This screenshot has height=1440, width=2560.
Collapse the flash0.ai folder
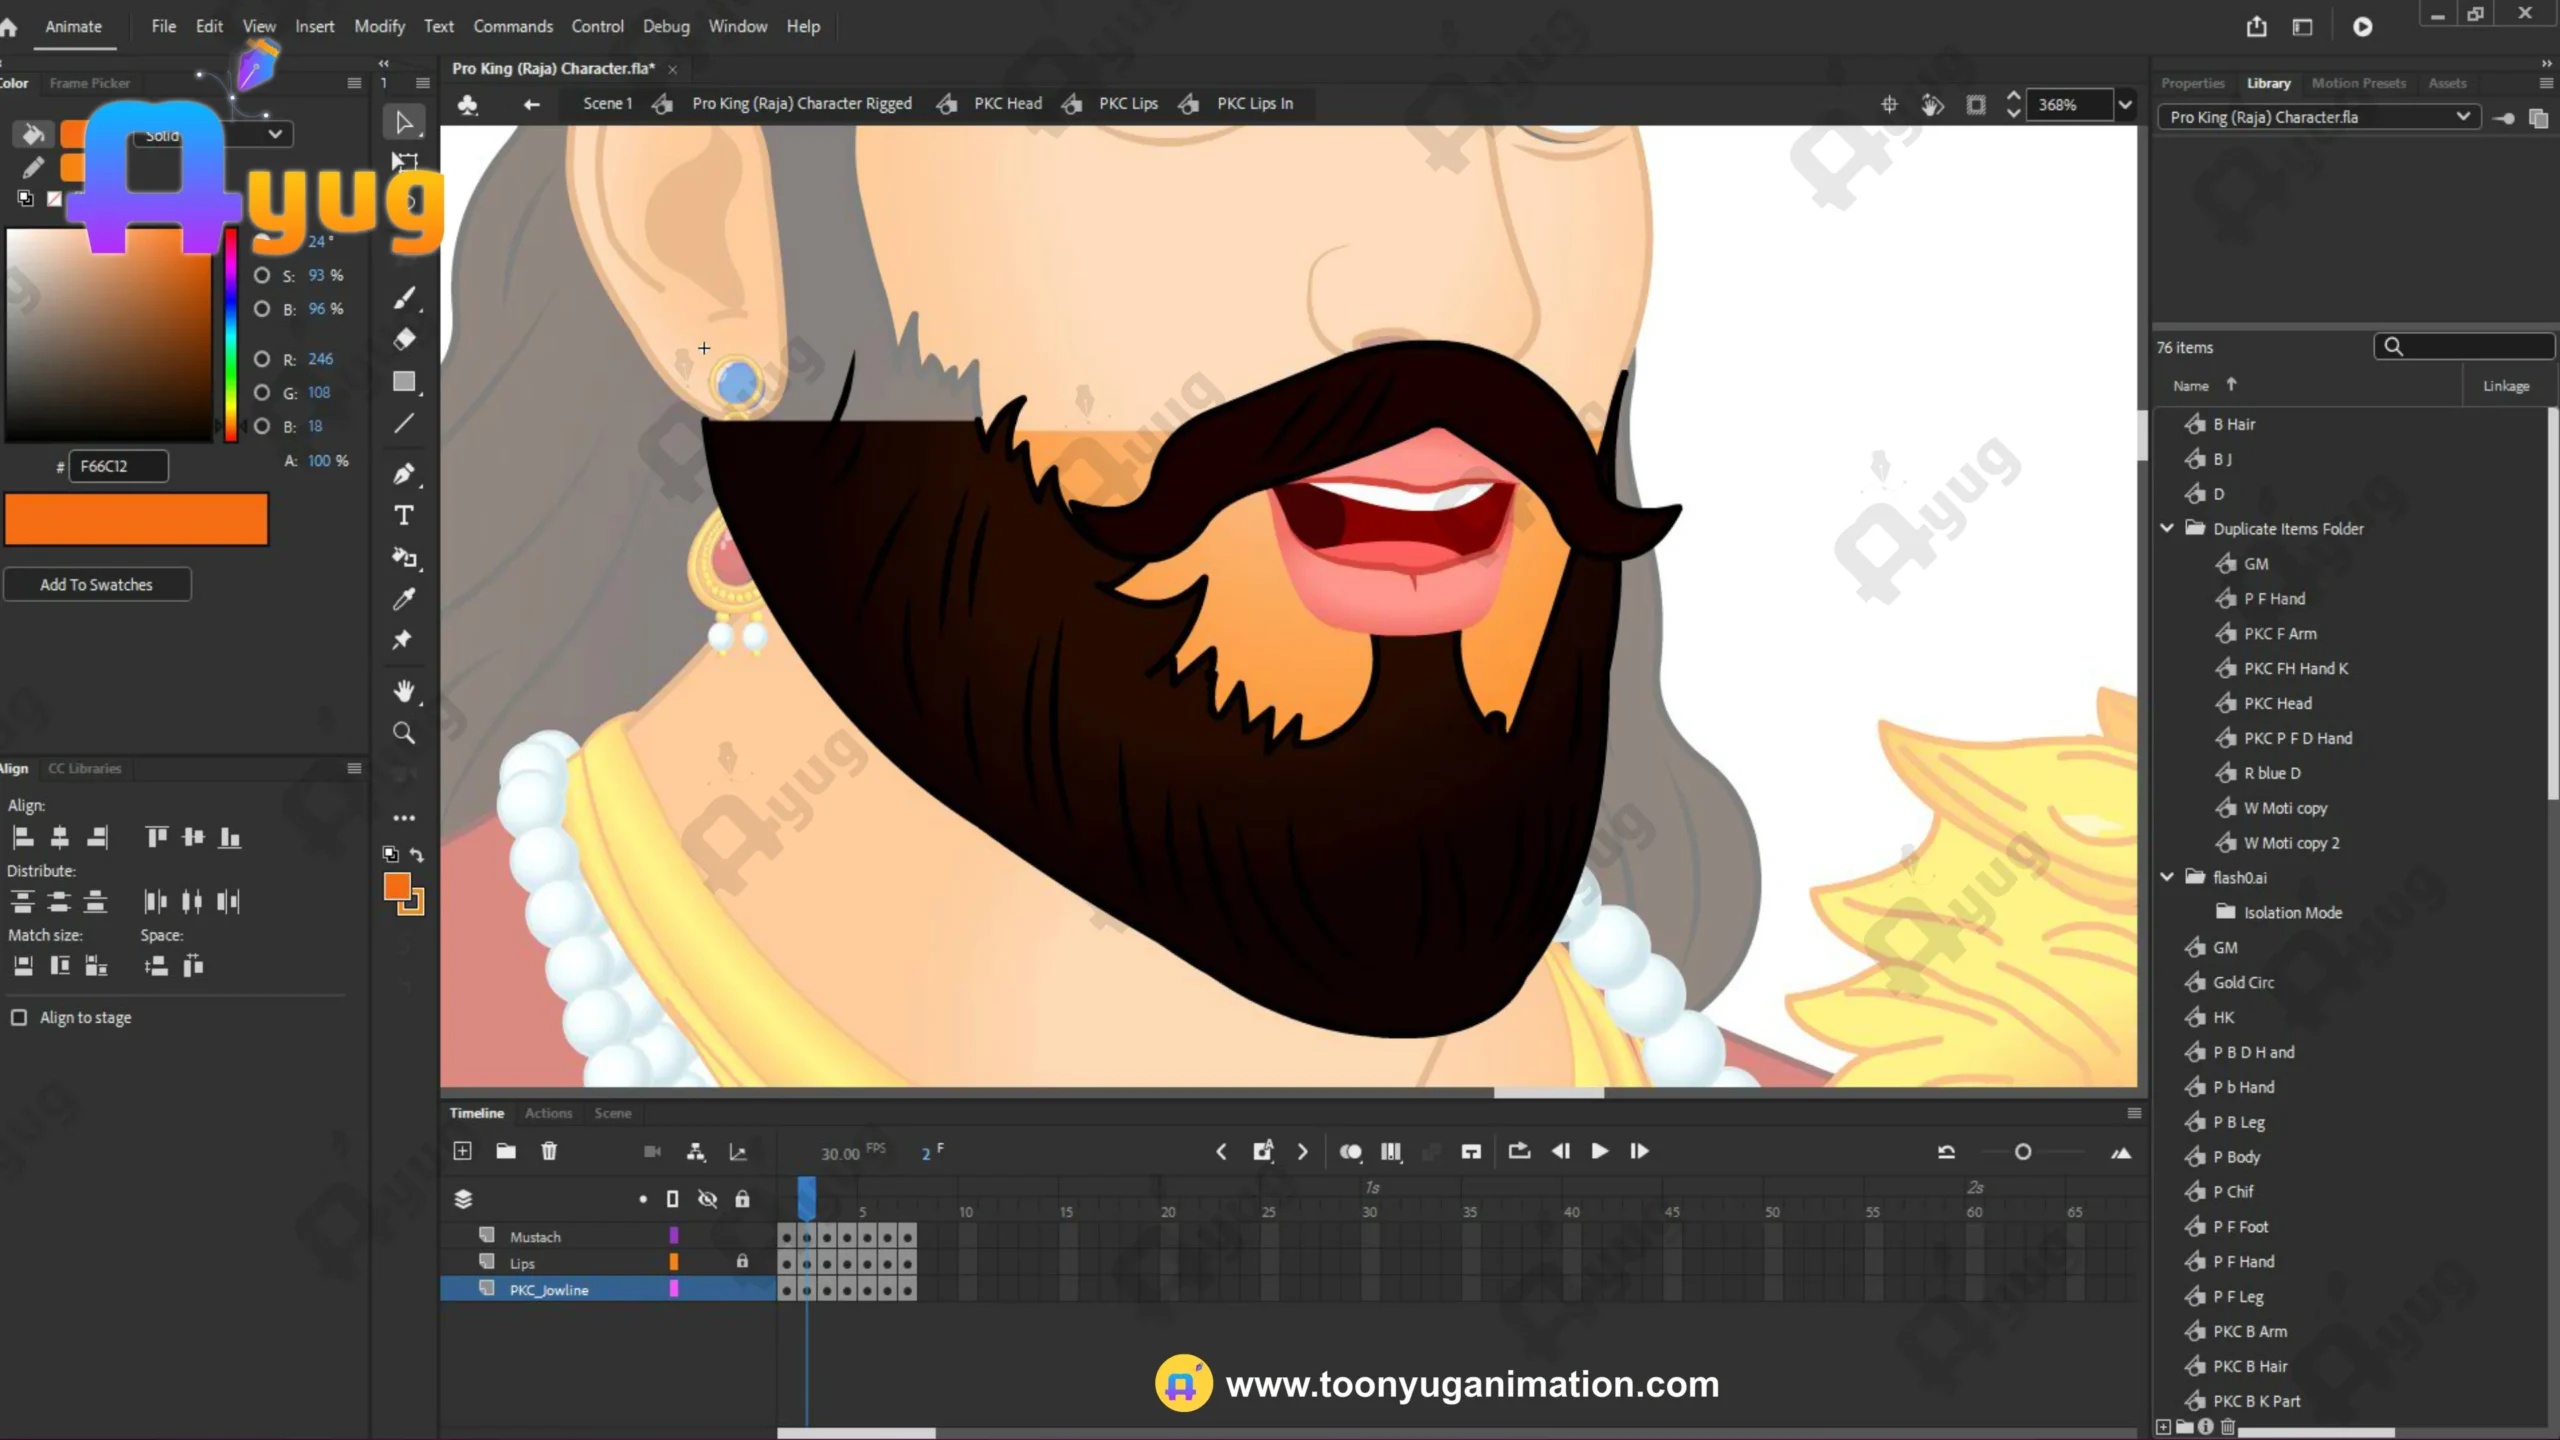(x=2167, y=877)
